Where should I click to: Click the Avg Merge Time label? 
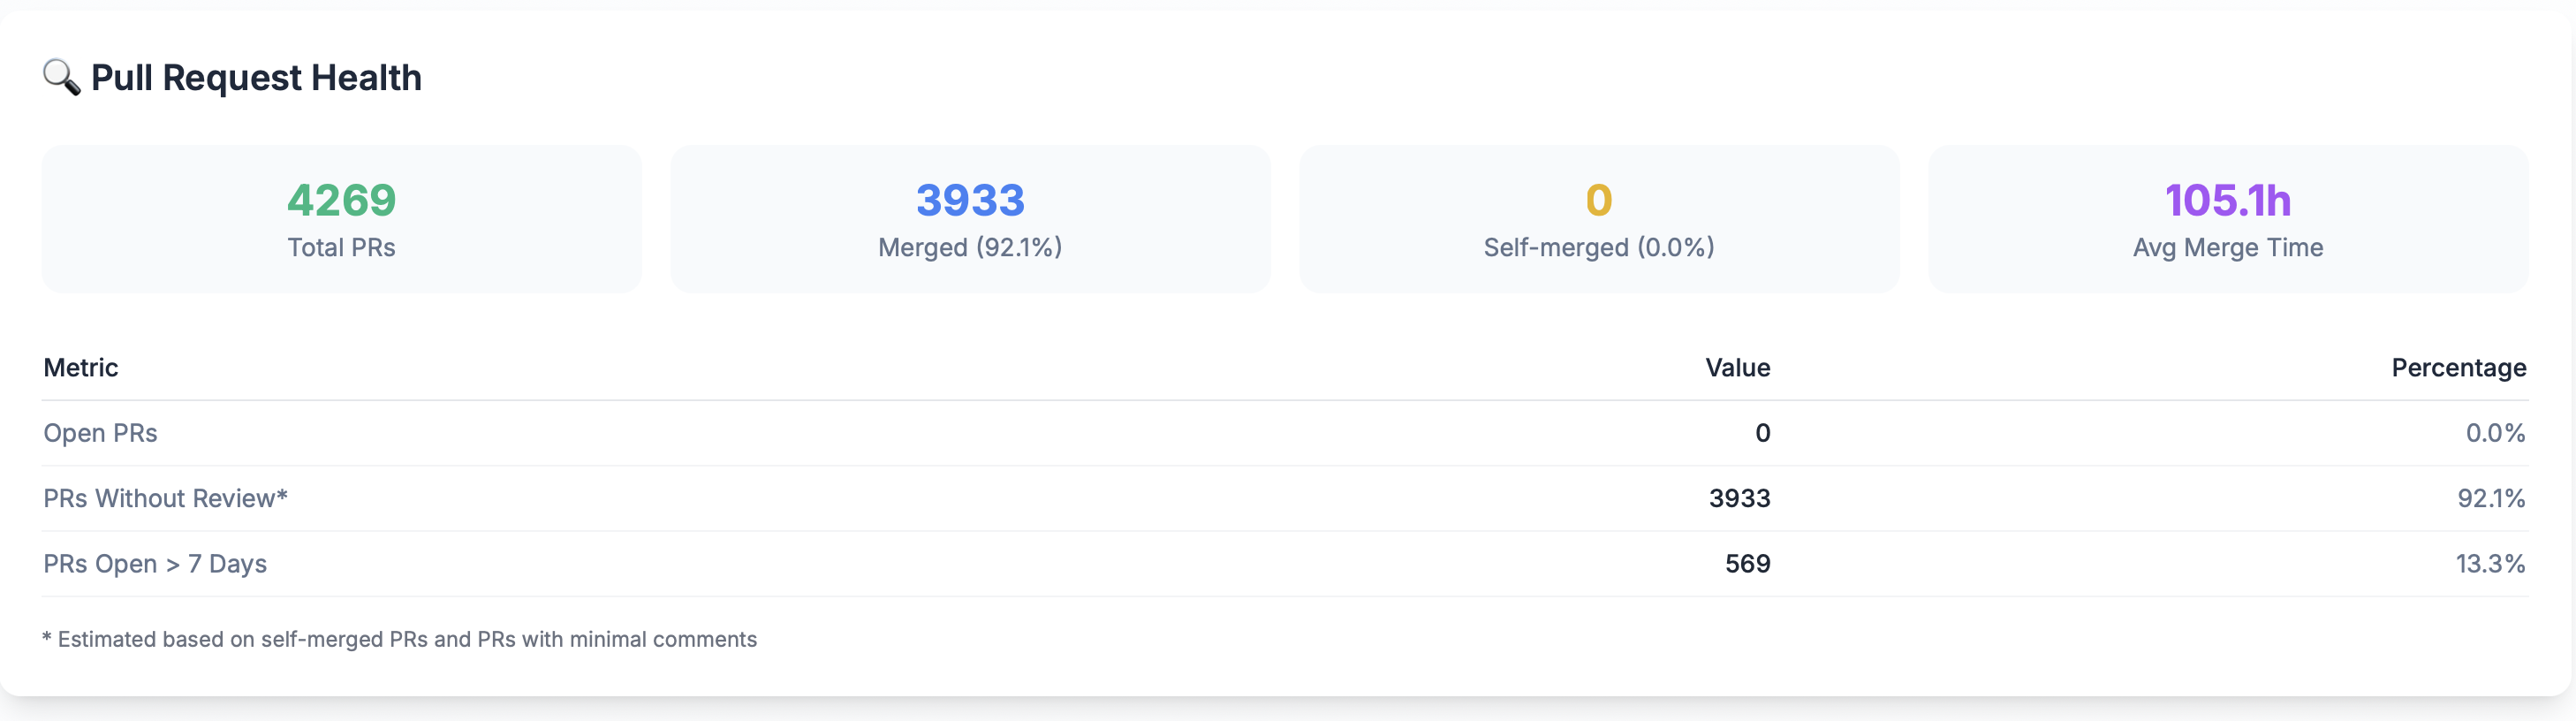point(2228,248)
